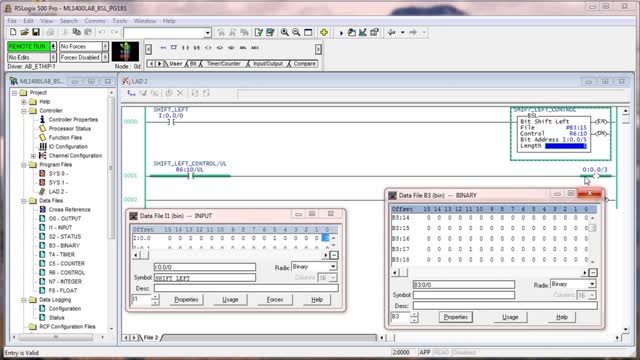640x360 pixels.
Task: Save the project with the floppy icon
Action: point(36,32)
